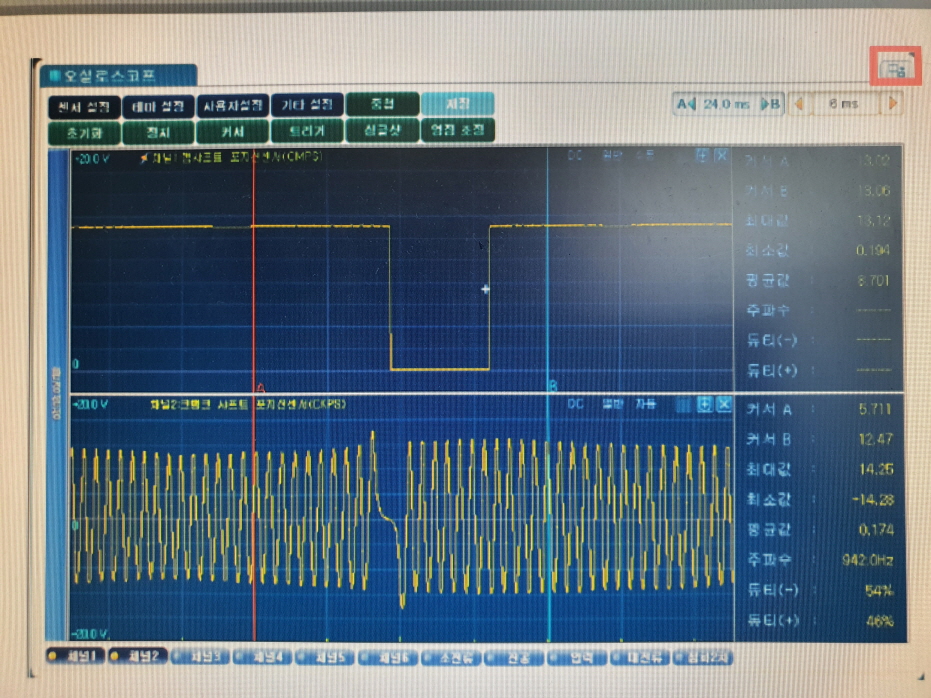Decrease time base with left orange arrow
Image resolution: width=931 pixels, height=698 pixels.
point(799,103)
